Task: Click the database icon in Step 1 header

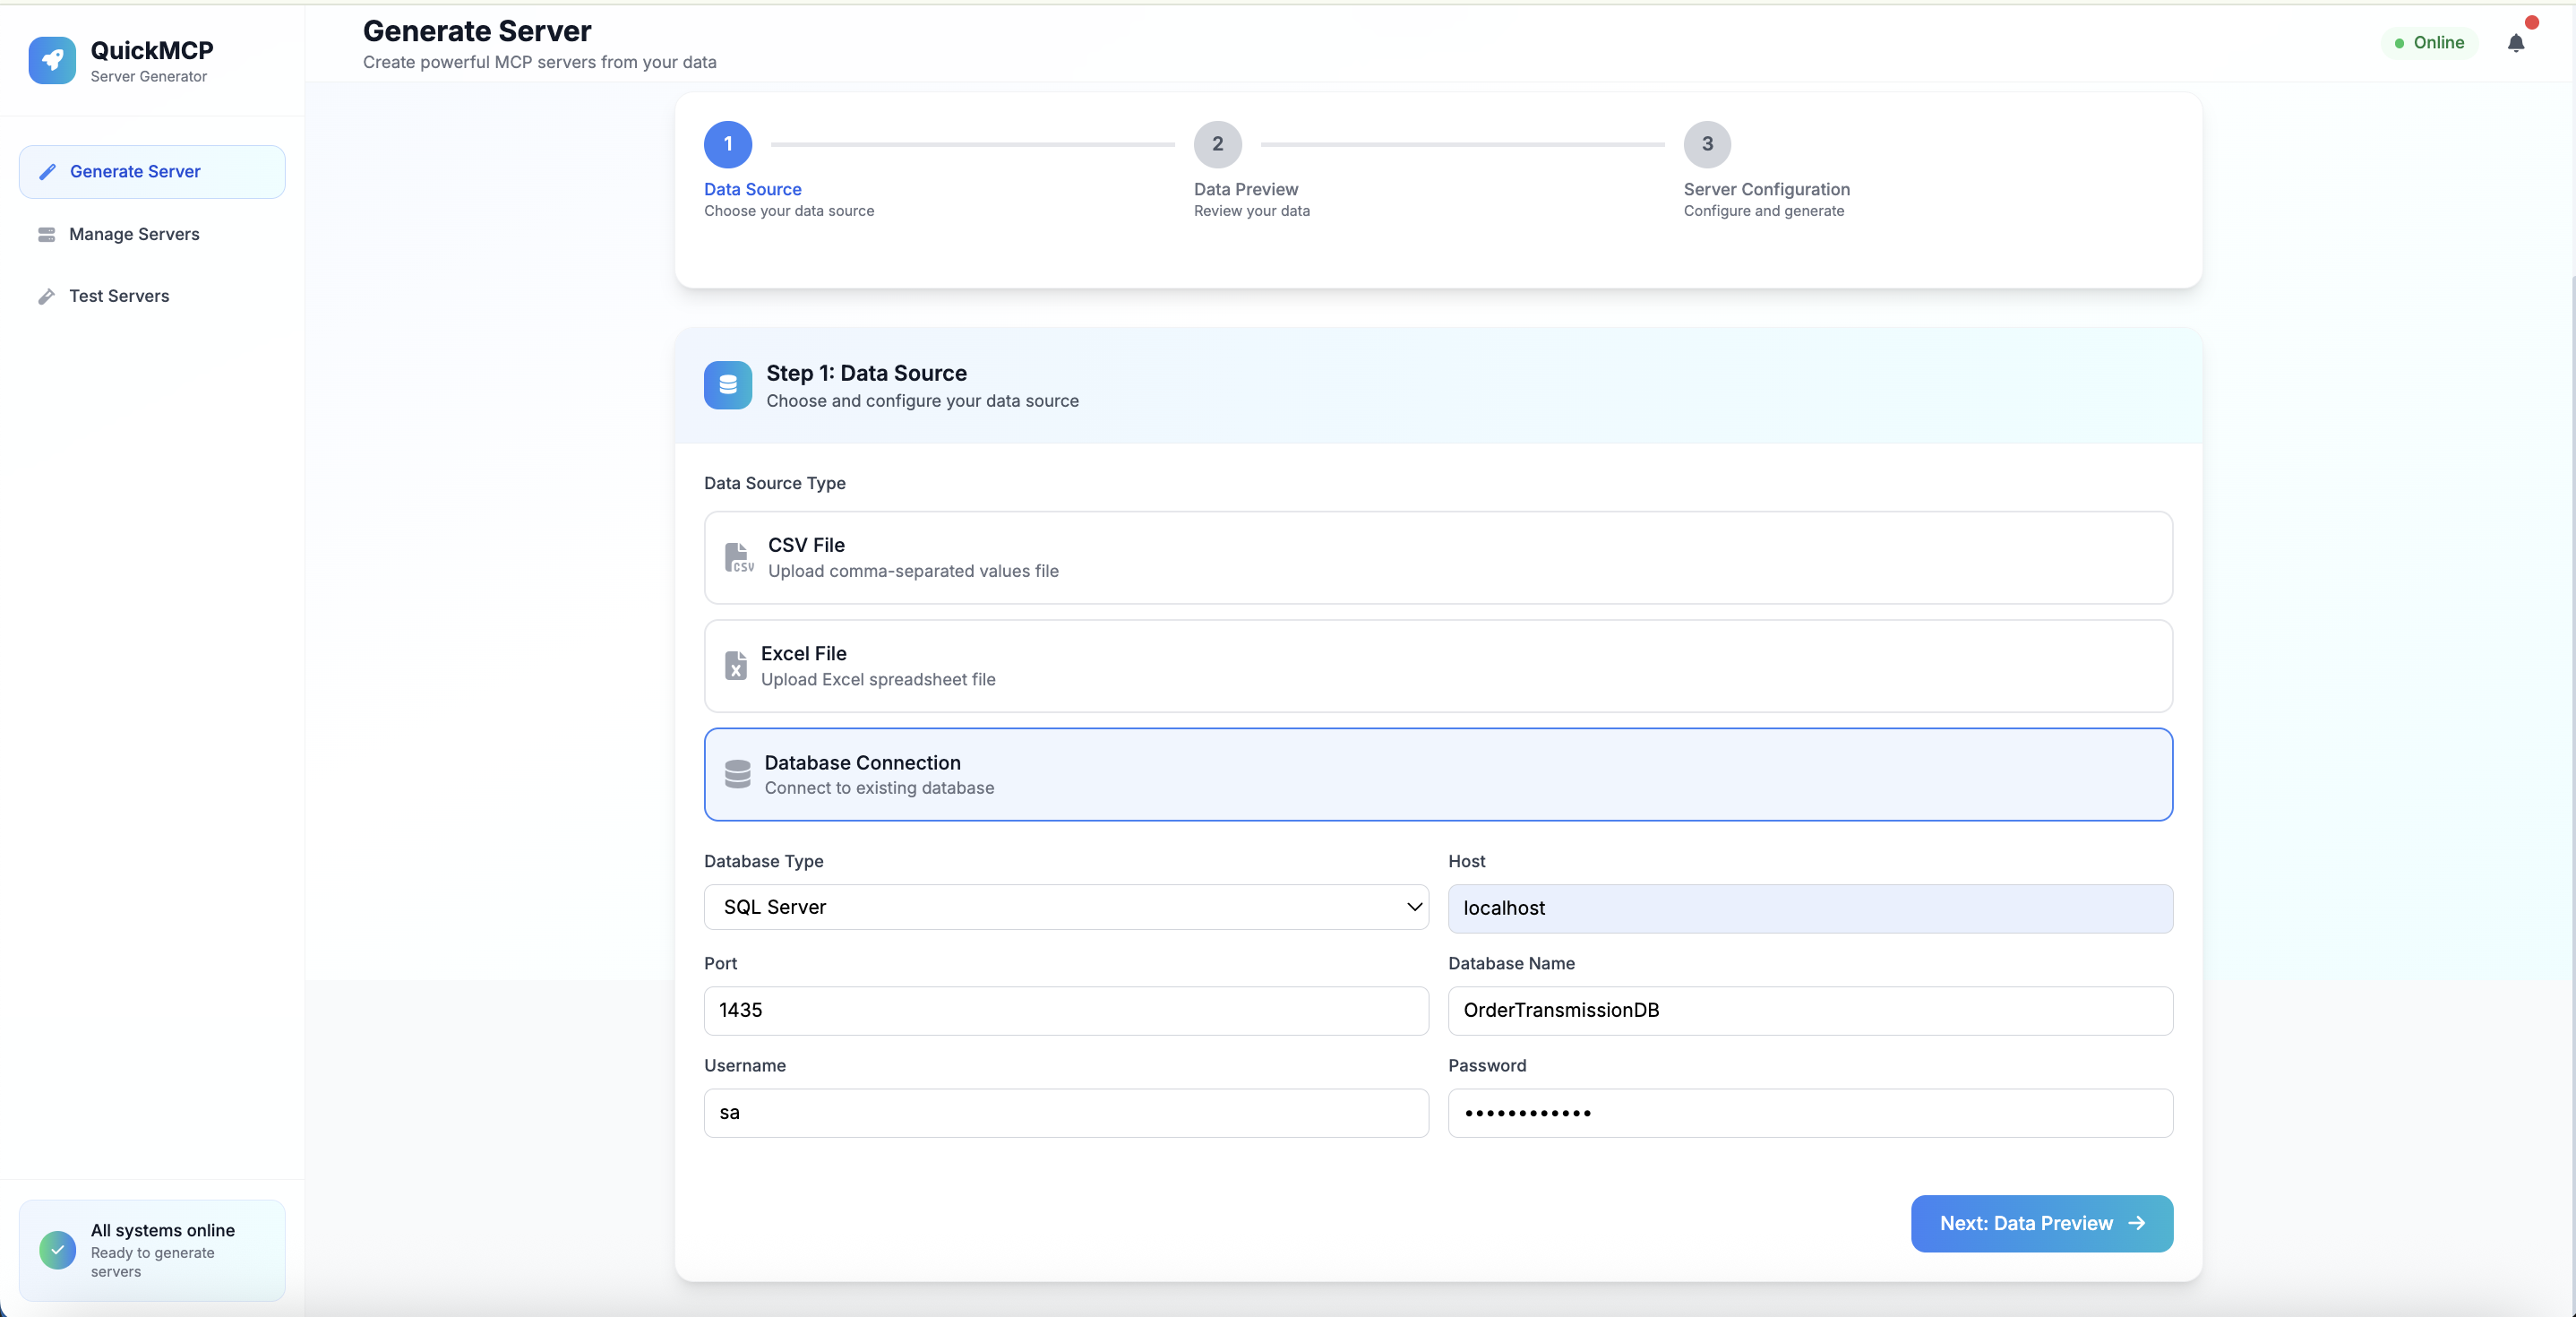Action: [x=727, y=385]
